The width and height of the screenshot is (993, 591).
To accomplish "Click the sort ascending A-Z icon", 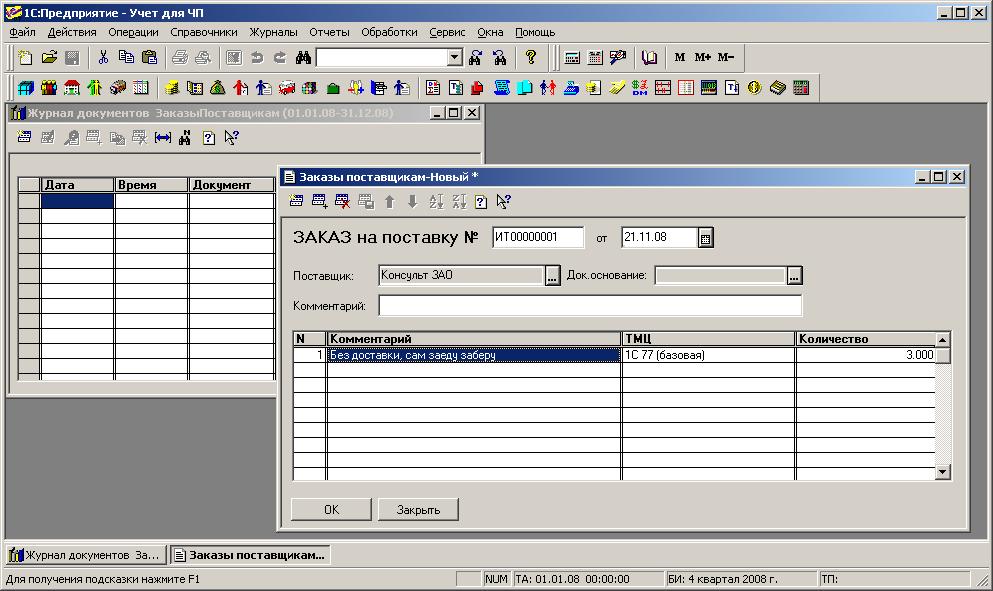I will (436, 202).
